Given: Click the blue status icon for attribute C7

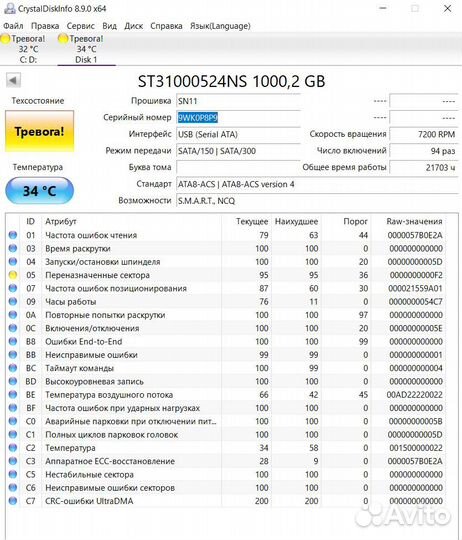Looking at the screenshot, I should [x=13, y=501].
